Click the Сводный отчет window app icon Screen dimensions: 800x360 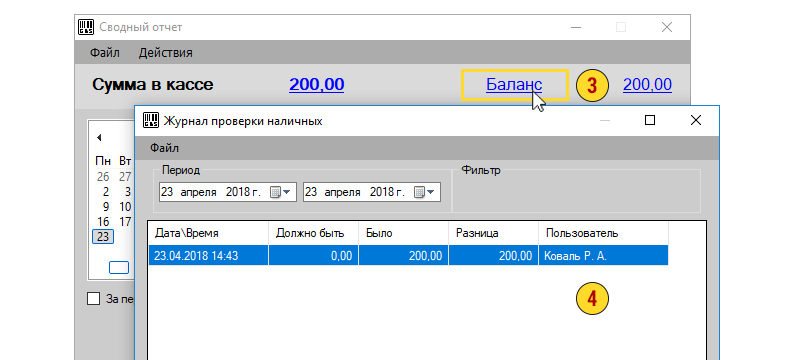86,27
